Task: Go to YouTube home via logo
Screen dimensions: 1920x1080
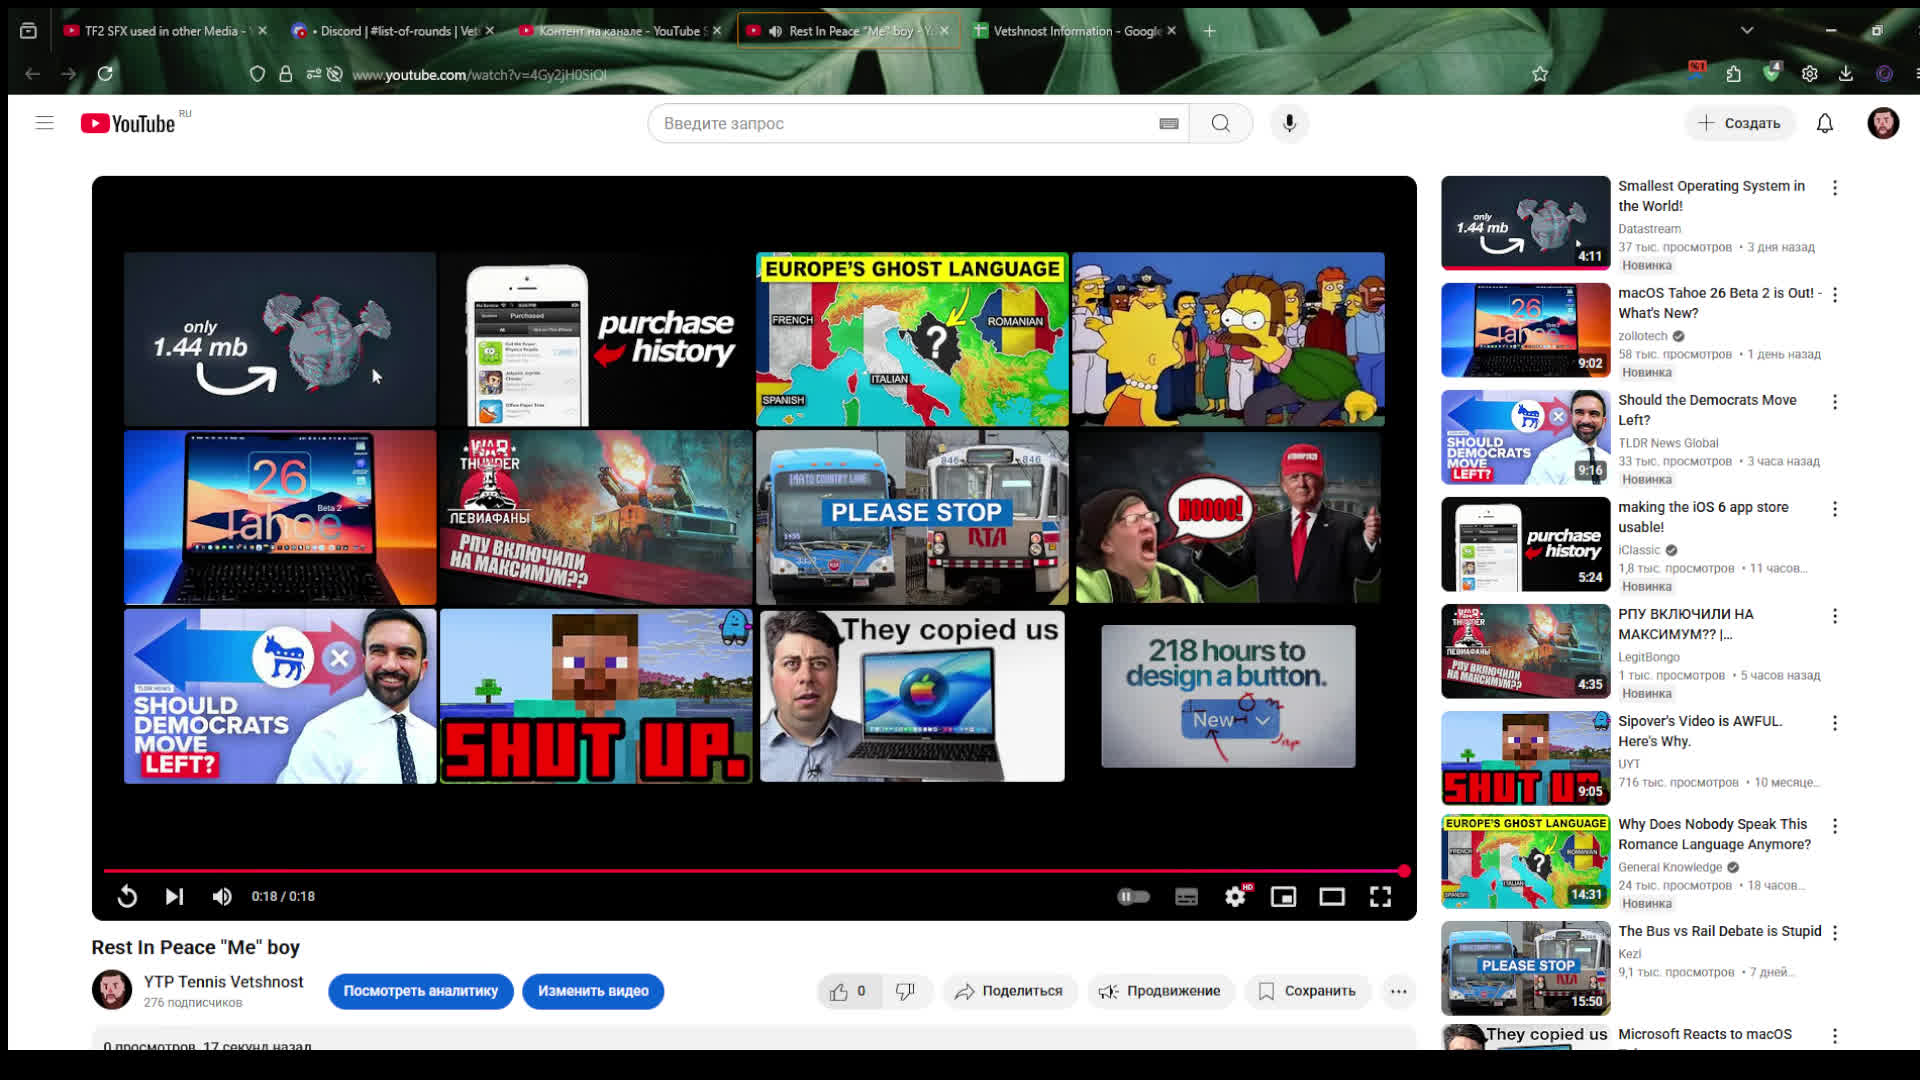Action: point(128,123)
